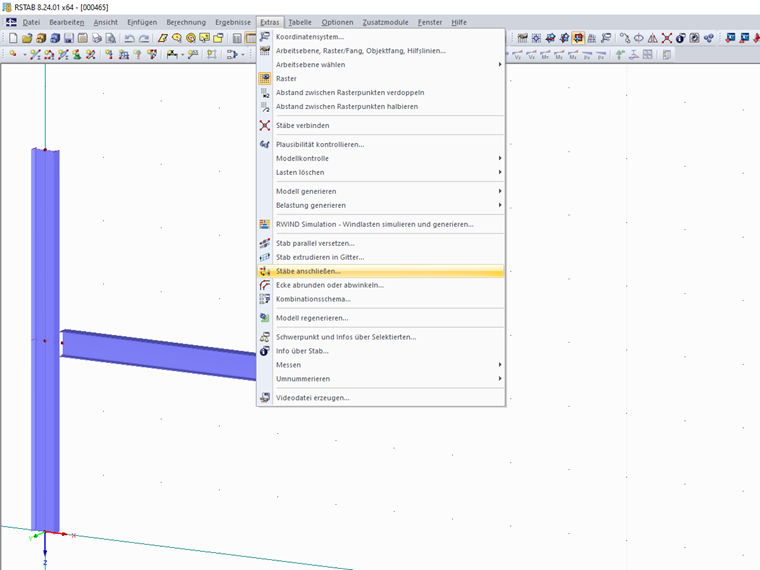Open the Hilfe menu
The image size is (760, 570).
(x=459, y=22)
